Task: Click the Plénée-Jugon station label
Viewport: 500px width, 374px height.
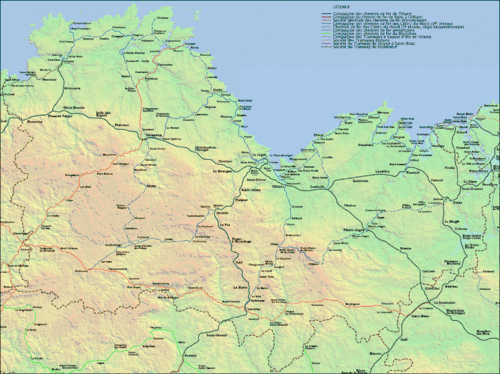Action: coord(354,230)
